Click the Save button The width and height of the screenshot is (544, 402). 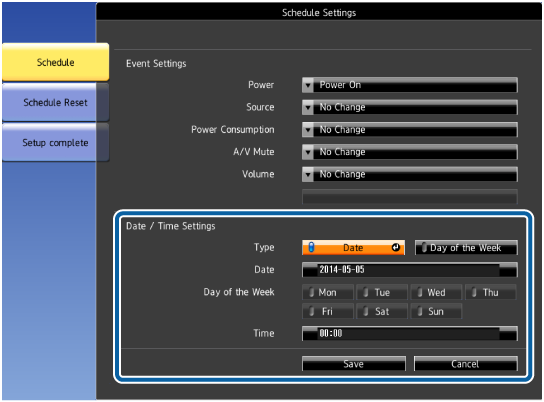pyautogui.click(x=354, y=363)
